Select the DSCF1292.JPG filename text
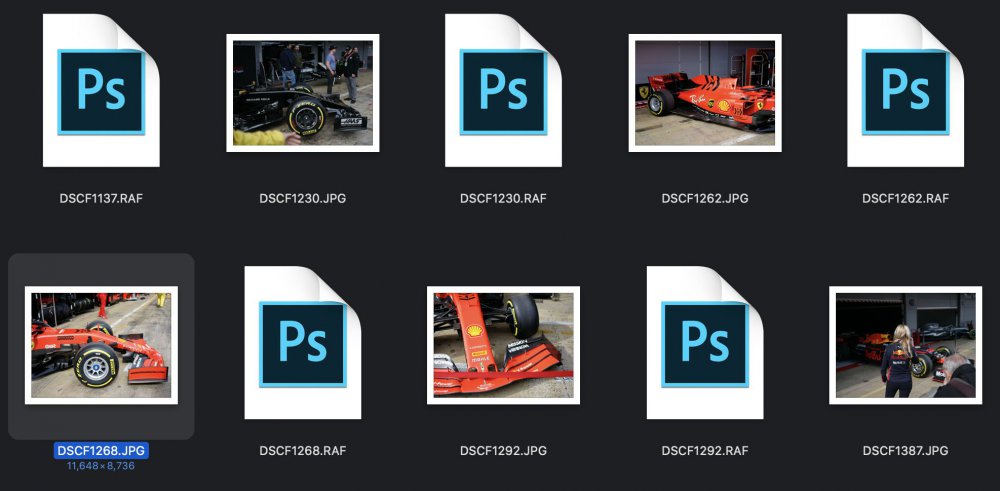The height and width of the screenshot is (491, 1000). tap(503, 451)
